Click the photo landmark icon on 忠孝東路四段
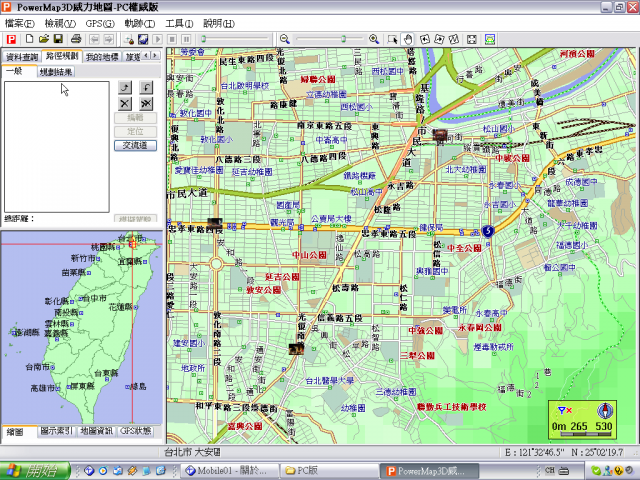 pos(215,223)
